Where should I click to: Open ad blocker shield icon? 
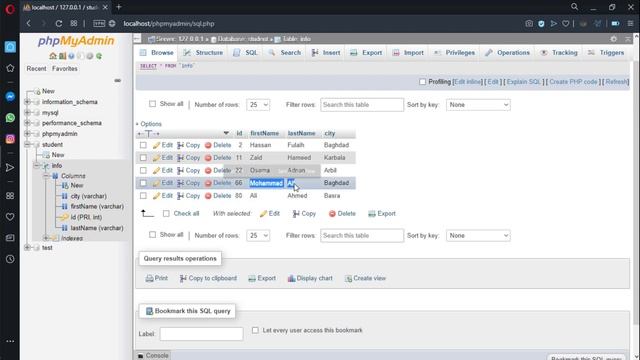541,24
